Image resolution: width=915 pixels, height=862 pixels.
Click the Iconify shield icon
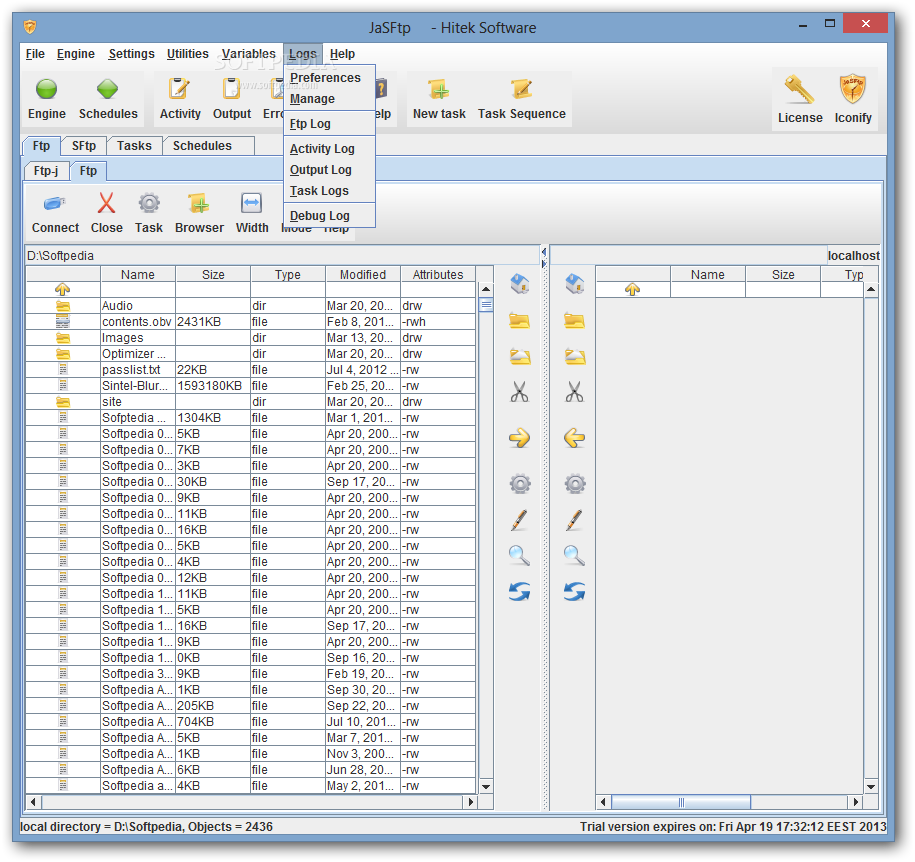pos(853,89)
